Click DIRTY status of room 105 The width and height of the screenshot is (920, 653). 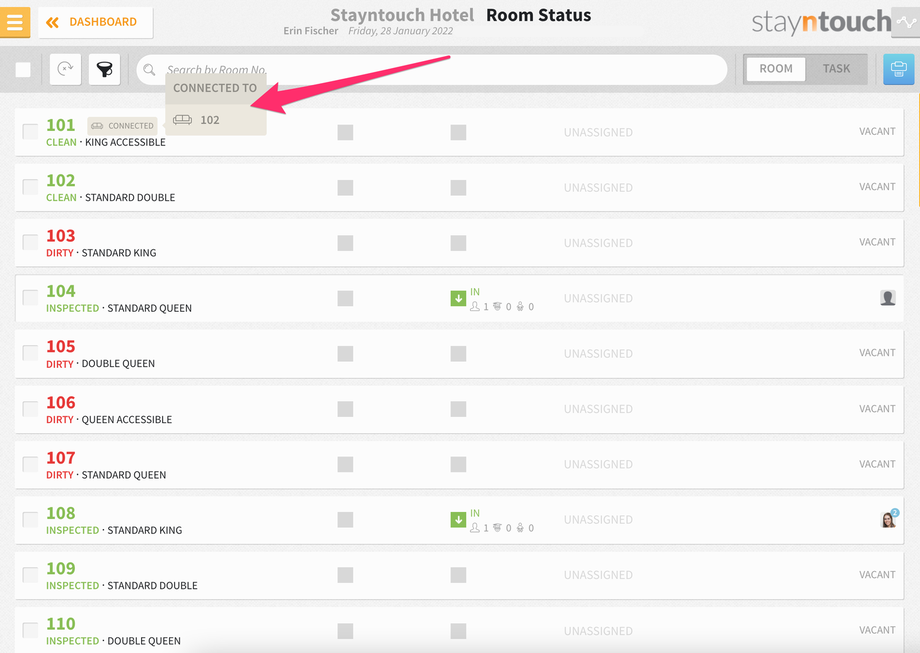click(x=60, y=364)
